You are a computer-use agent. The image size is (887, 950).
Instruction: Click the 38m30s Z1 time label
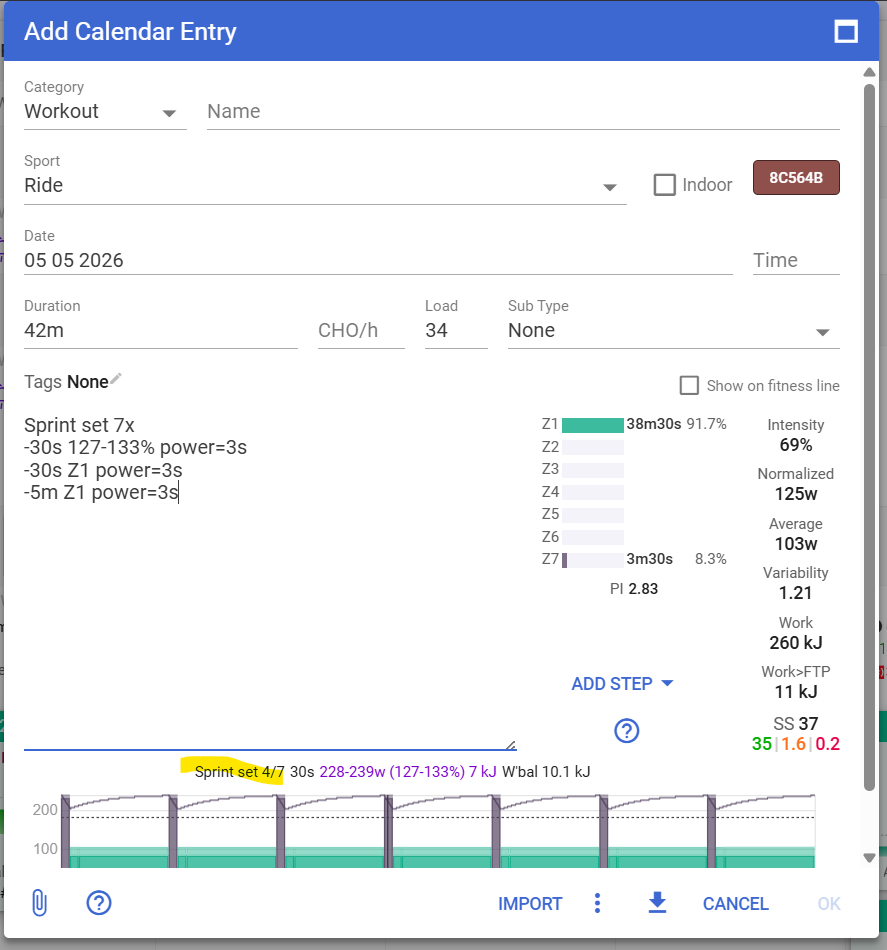654,424
